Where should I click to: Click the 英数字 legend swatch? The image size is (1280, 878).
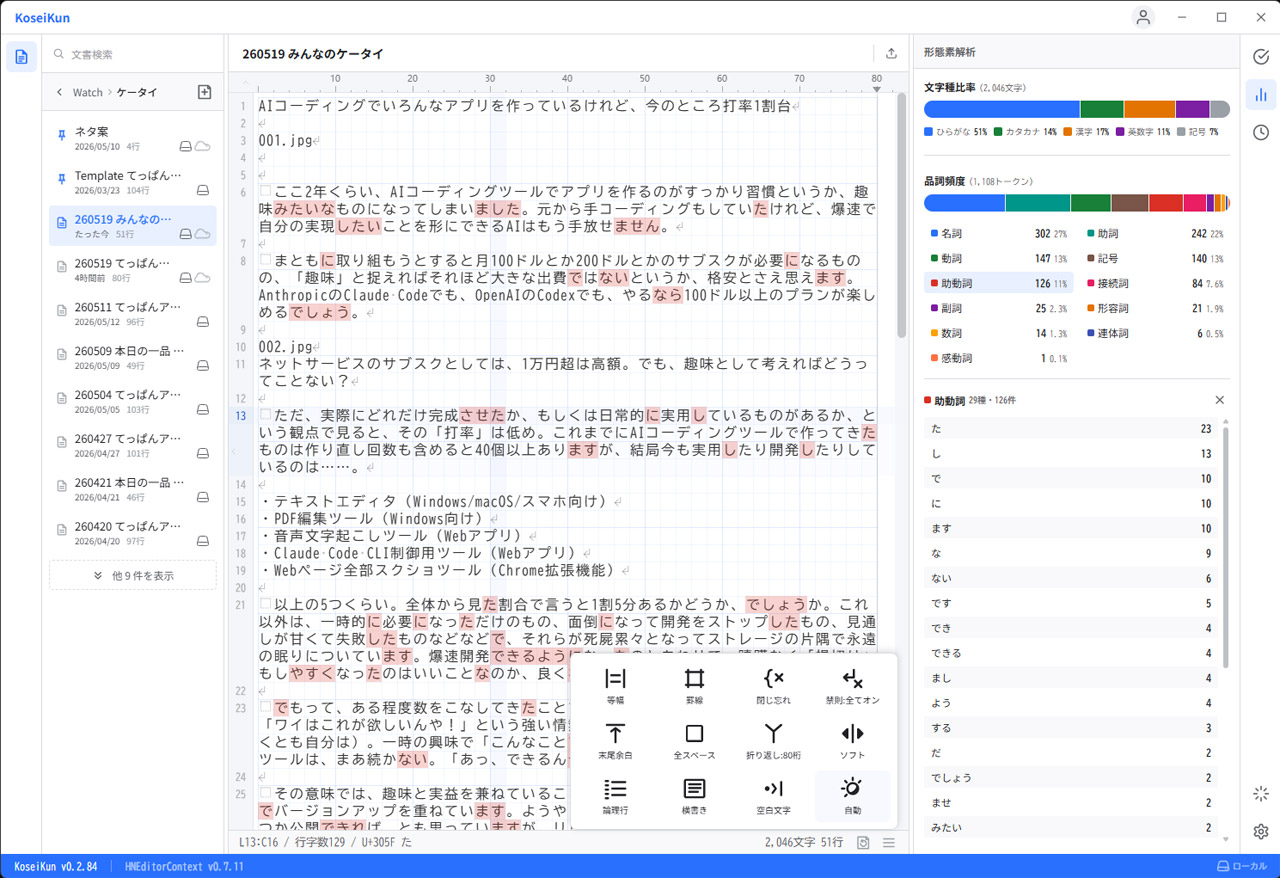pyautogui.click(x=1120, y=132)
